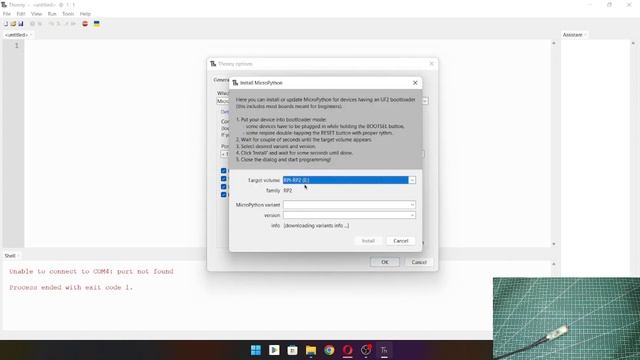Open Google Chrome from the taskbar
Image resolution: width=640 pixels, height=360 pixels.
(x=329, y=350)
